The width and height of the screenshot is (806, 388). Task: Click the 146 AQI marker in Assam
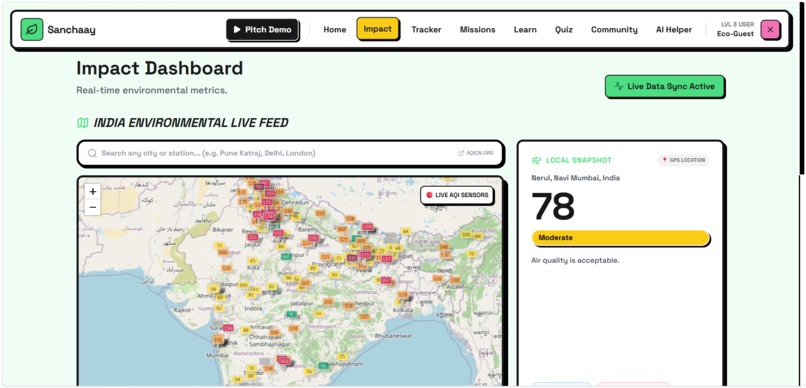pyautogui.click(x=444, y=247)
